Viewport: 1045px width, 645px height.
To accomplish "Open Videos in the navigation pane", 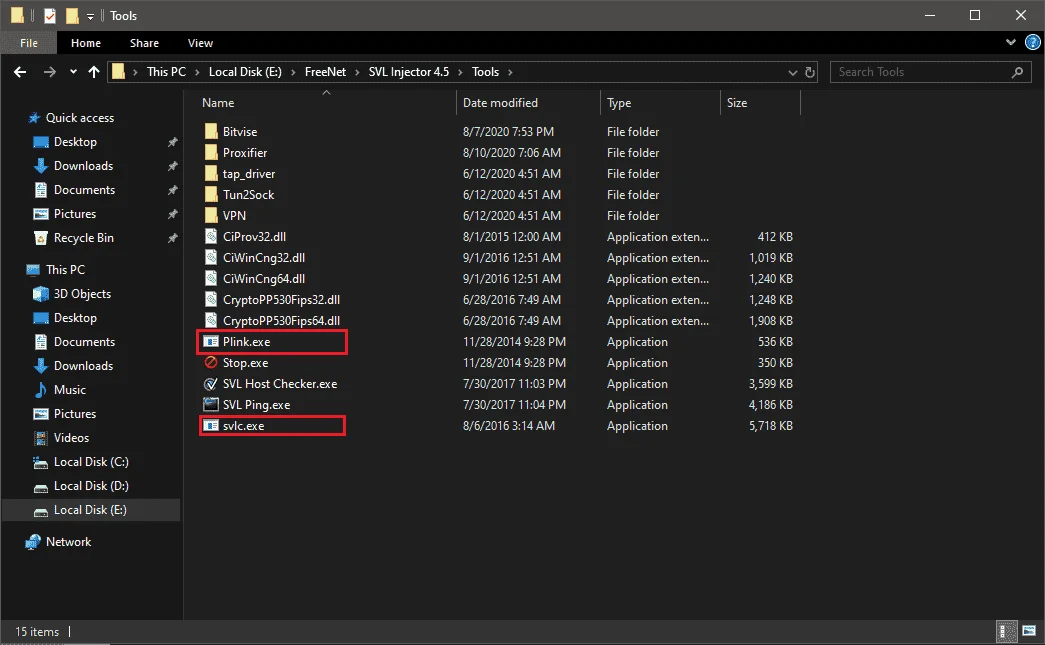I will [71, 438].
